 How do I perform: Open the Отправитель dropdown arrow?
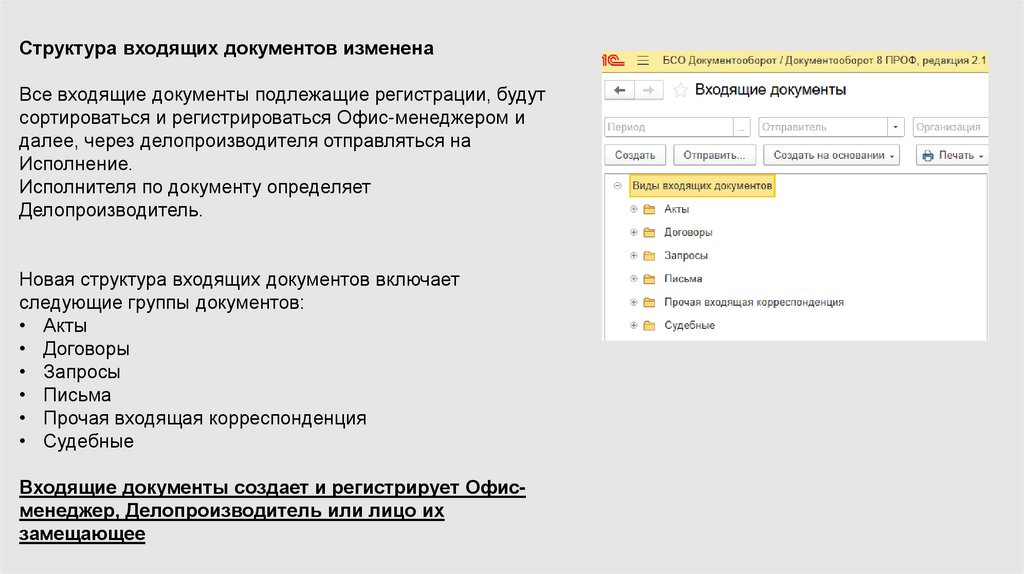[x=895, y=127]
